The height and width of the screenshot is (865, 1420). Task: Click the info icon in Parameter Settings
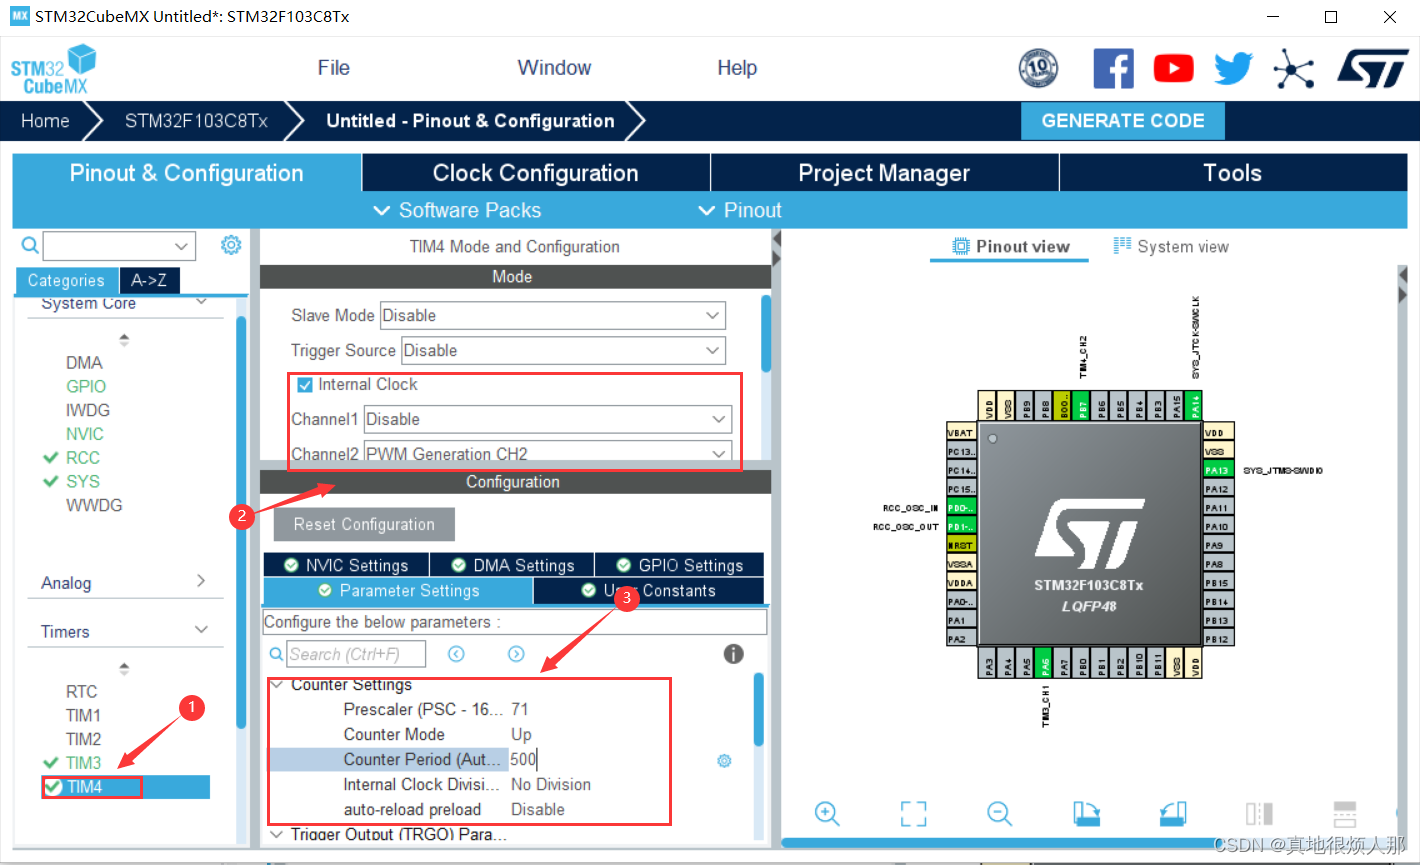tap(733, 653)
